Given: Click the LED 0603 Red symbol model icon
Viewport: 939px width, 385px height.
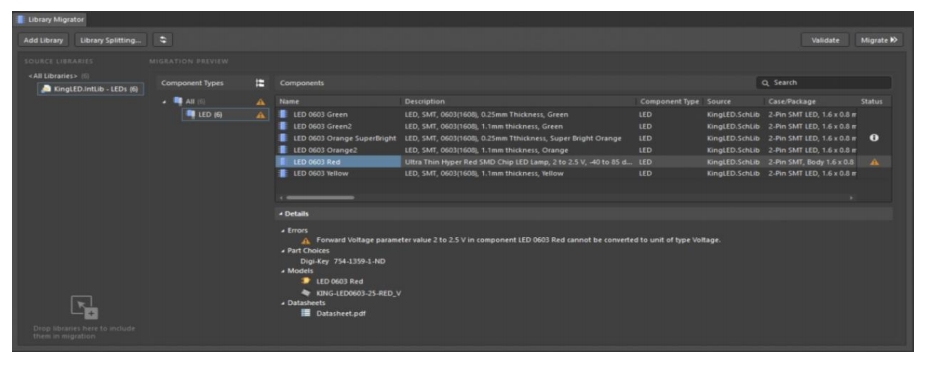Looking at the screenshot, I should (x=306, y=281).
